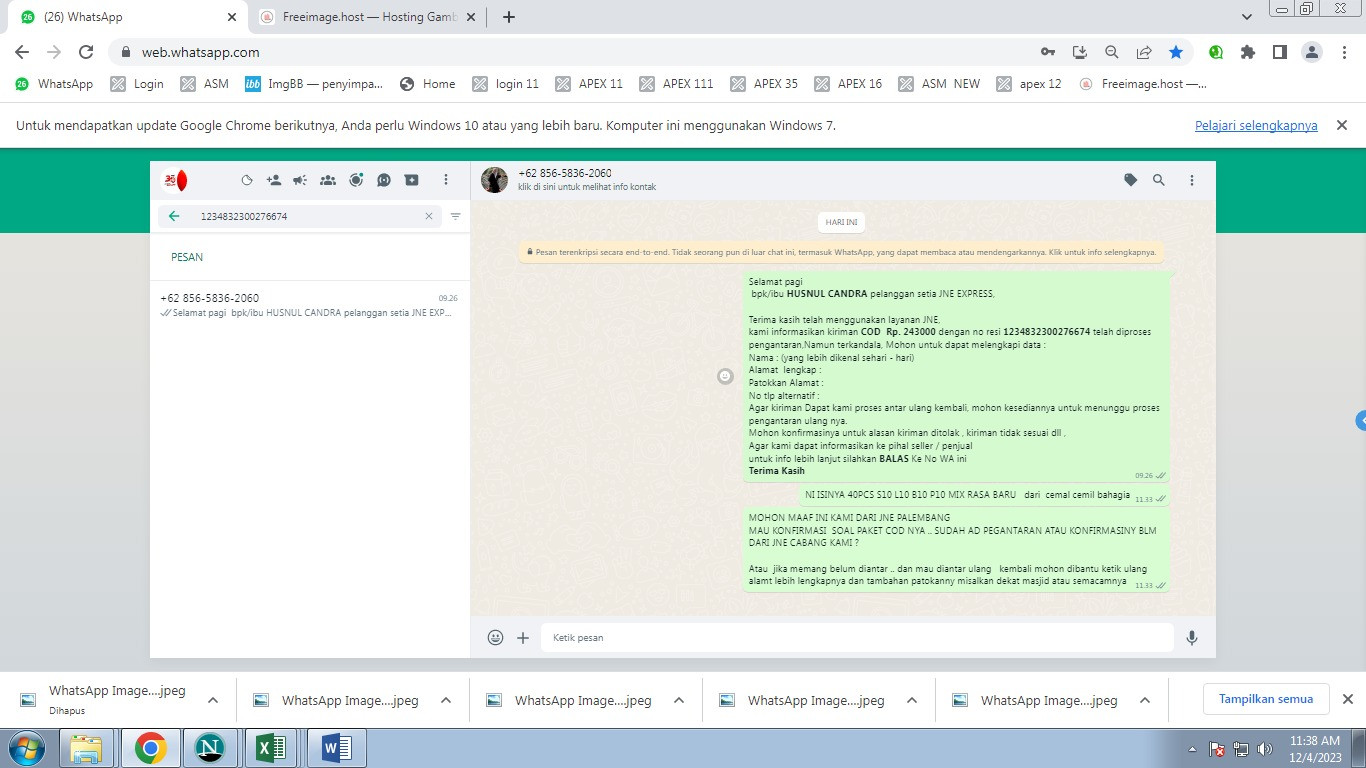Image resolution: width=1366 pixels, height=768 pixels.
Task: Focus the 'Ketik pesan' message input
Action: [x=857, y=637]
